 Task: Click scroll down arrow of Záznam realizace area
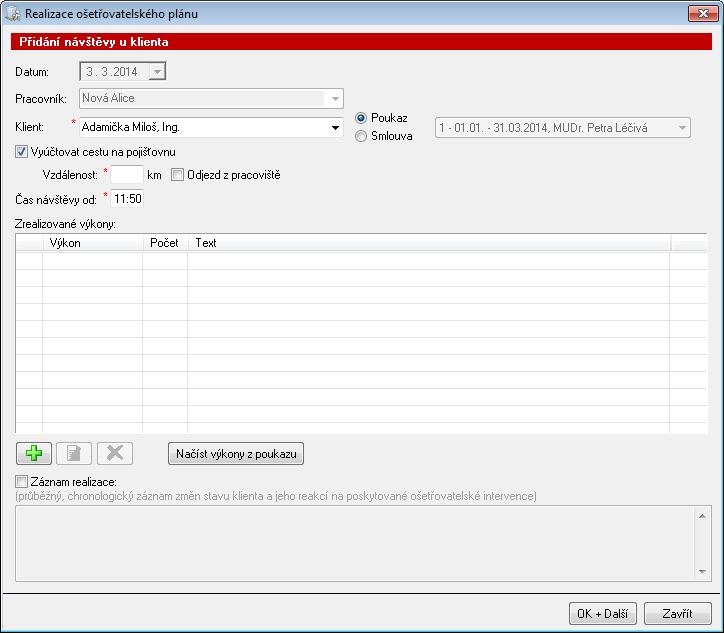[702, 572]
